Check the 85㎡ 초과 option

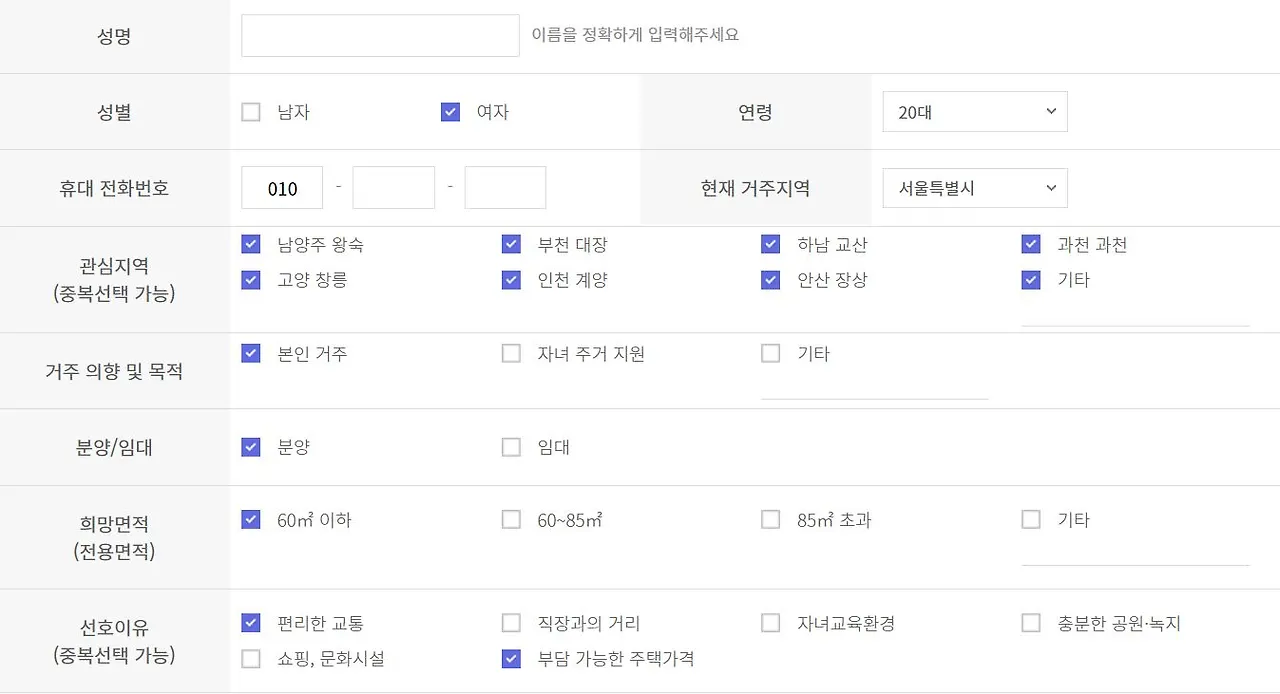click(x=770, y=519)
